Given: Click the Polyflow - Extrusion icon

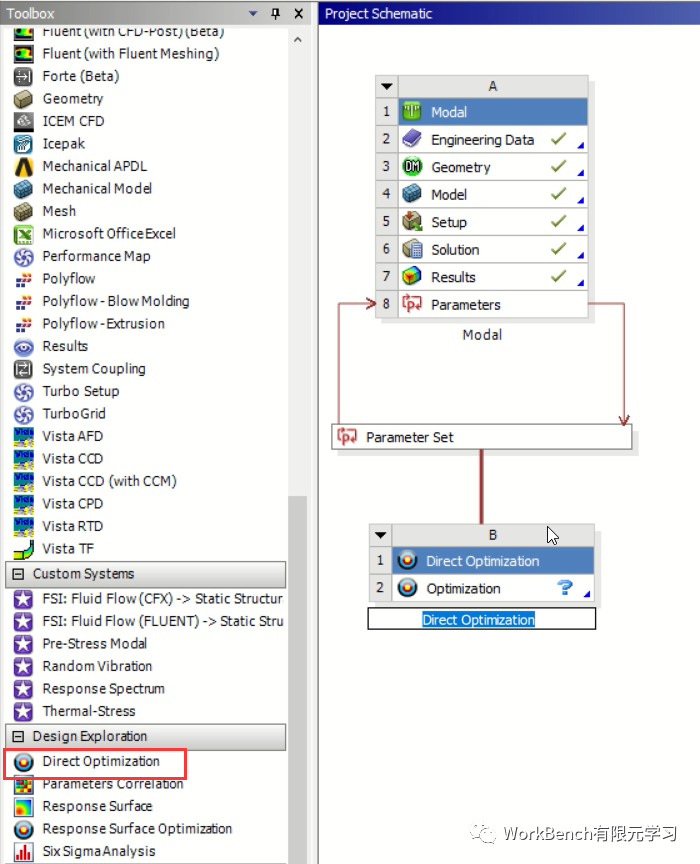Looking at the screenshot, I should pyautogui.click(x=23, y=325).
